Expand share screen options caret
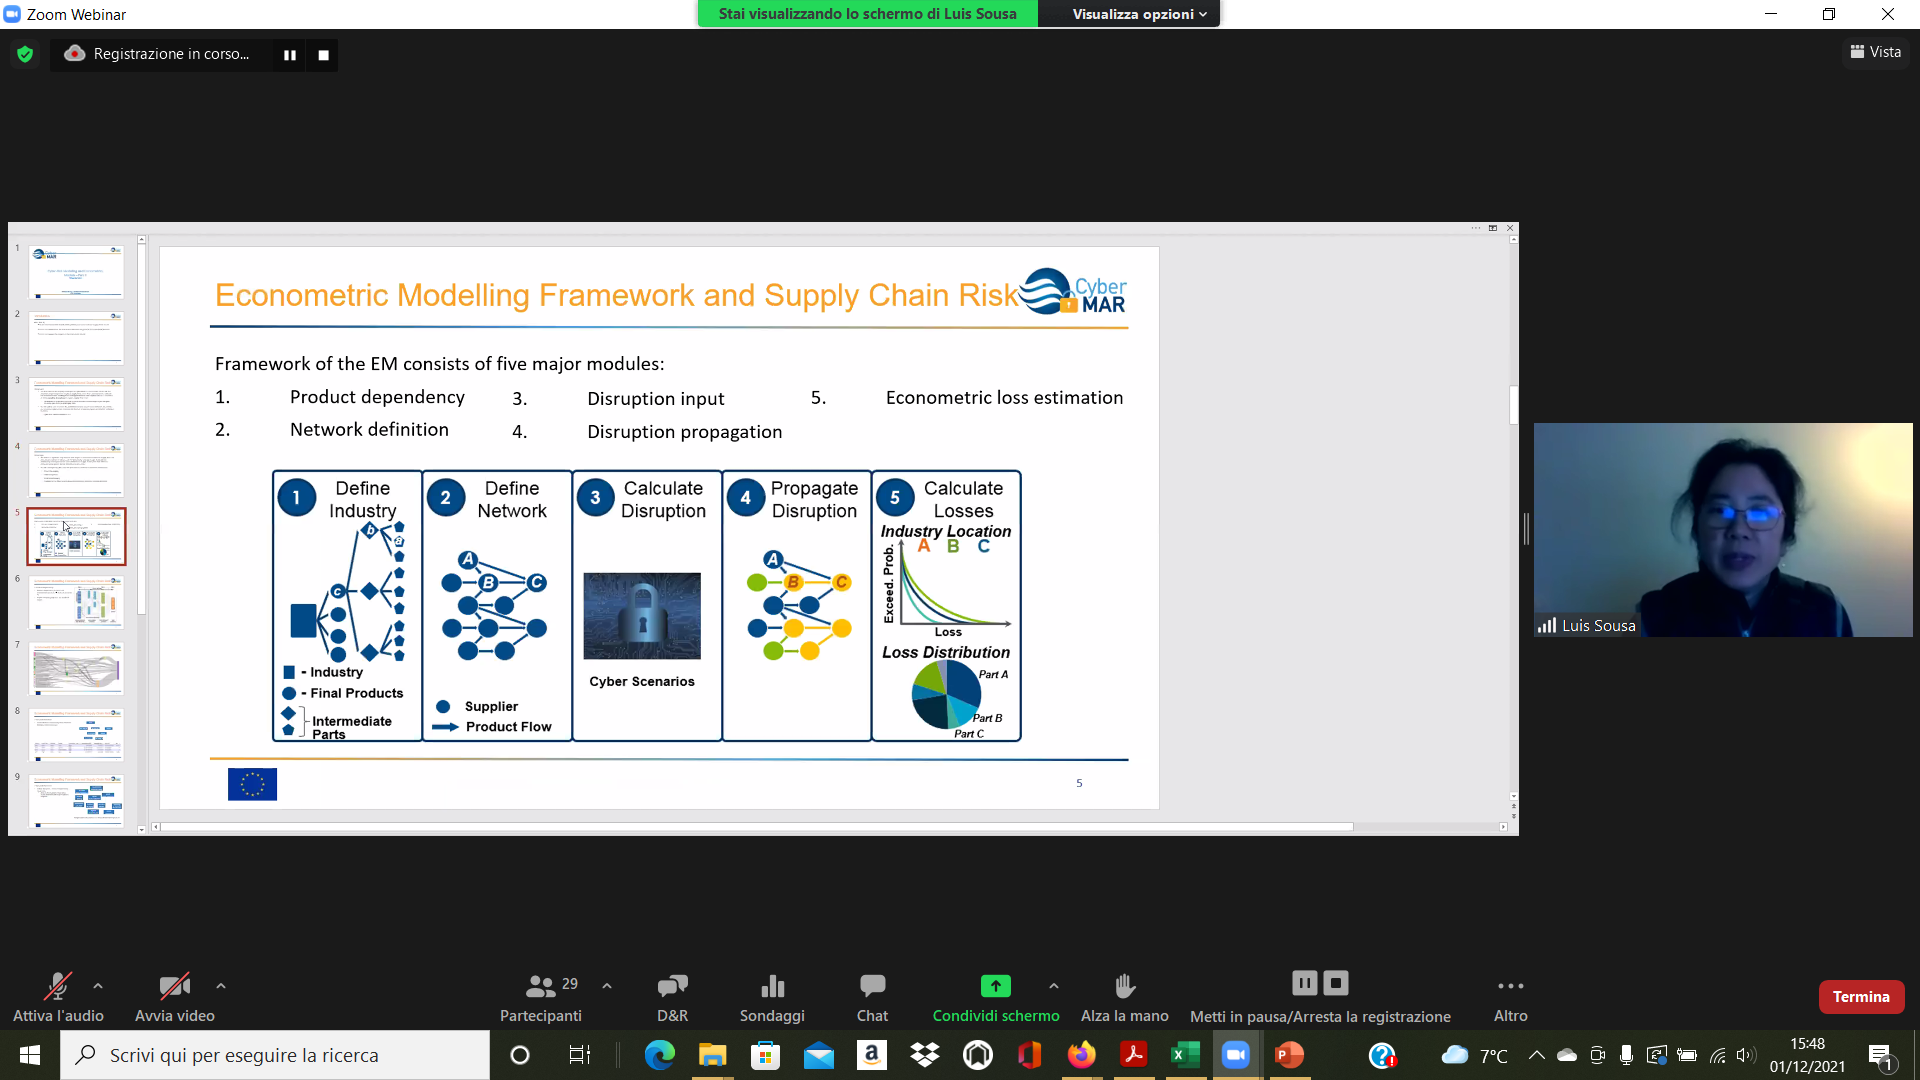This screenshot has height=1080, width=1920. pos(1054,986)
